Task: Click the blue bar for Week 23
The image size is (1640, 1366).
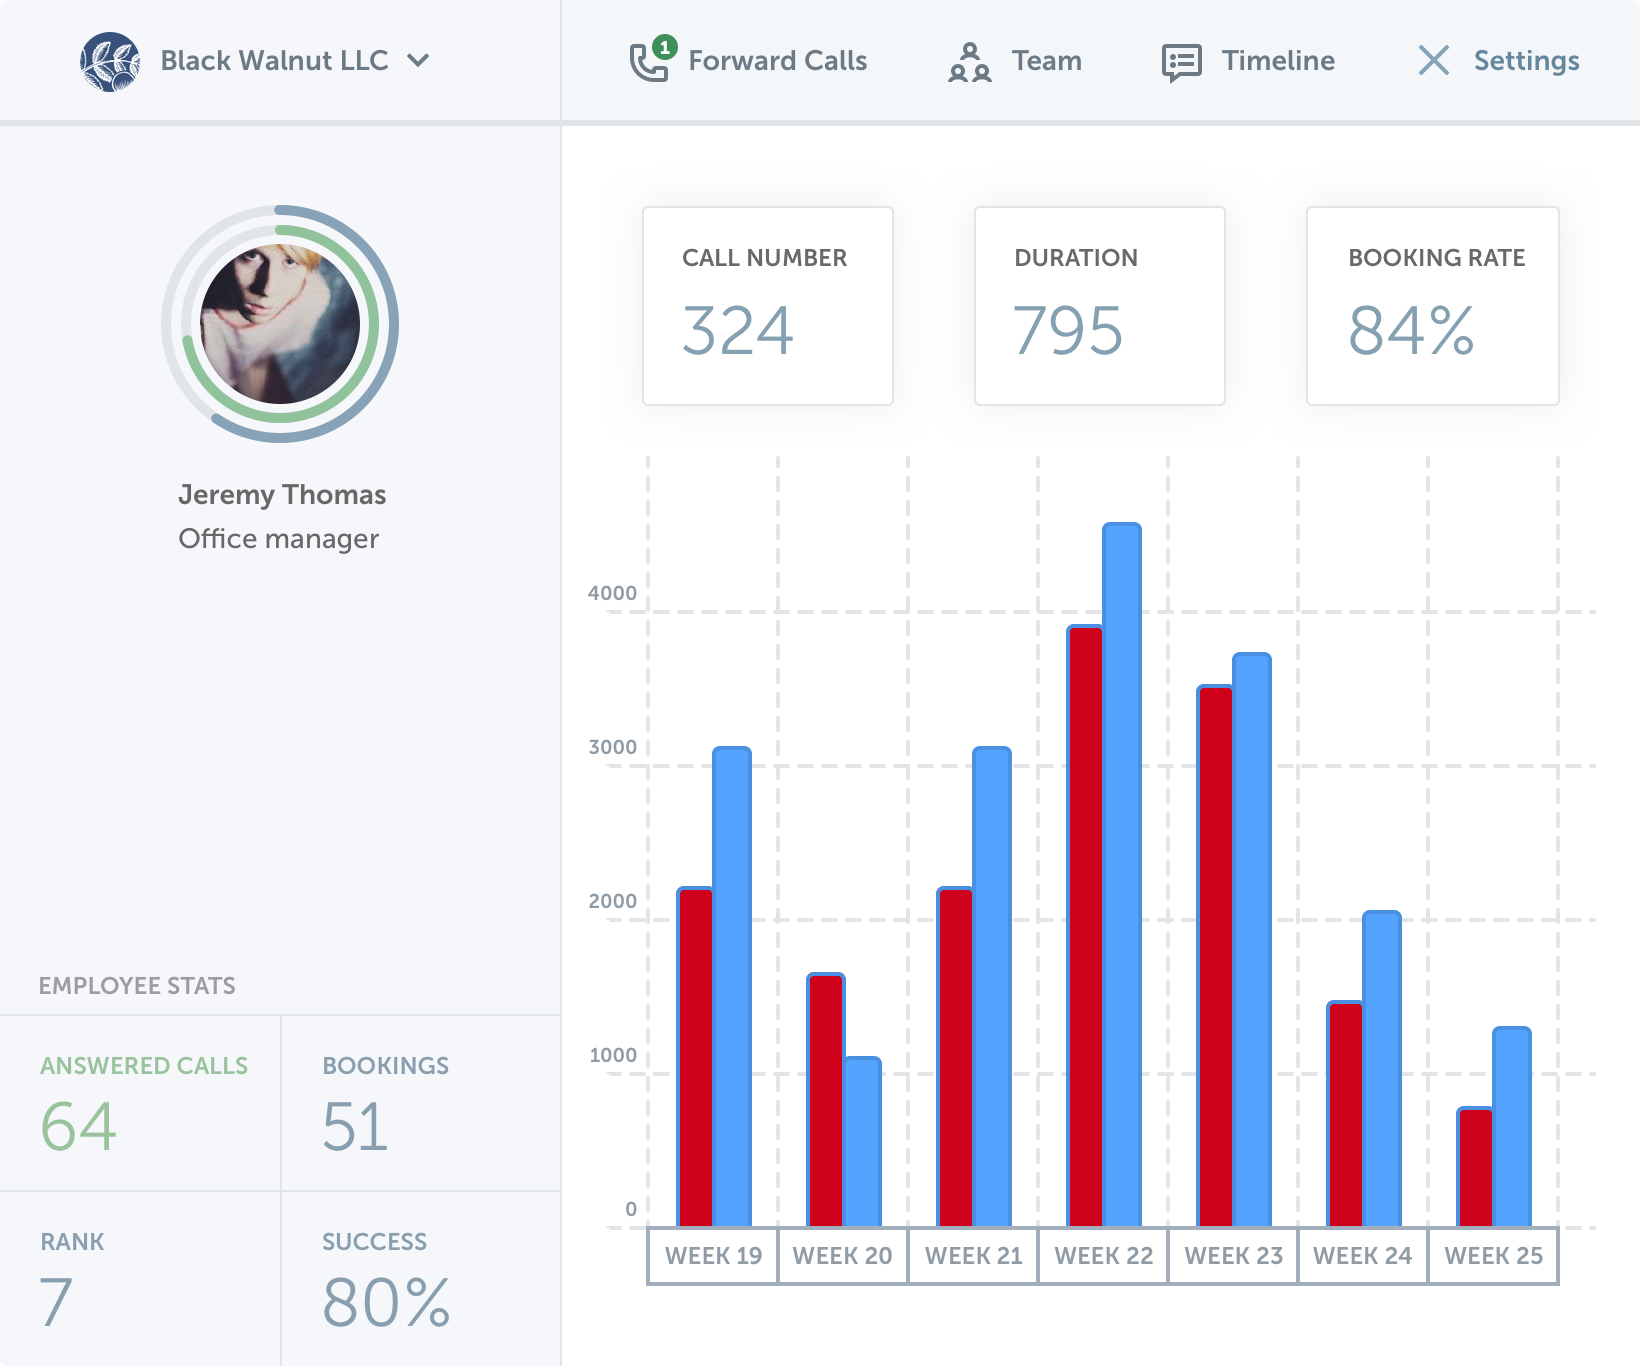Action: pyautogui.click(x=1252, y=940)
